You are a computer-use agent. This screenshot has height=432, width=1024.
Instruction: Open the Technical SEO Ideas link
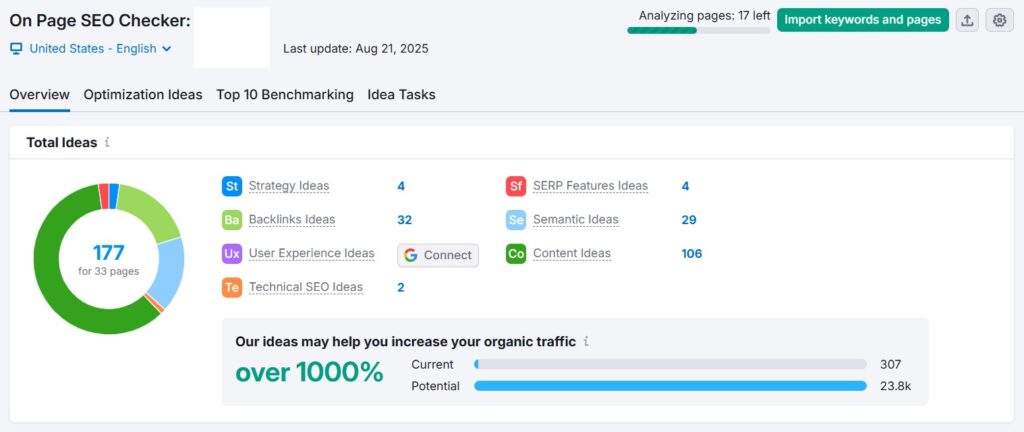pyautogui.click(x=306, y=287)
